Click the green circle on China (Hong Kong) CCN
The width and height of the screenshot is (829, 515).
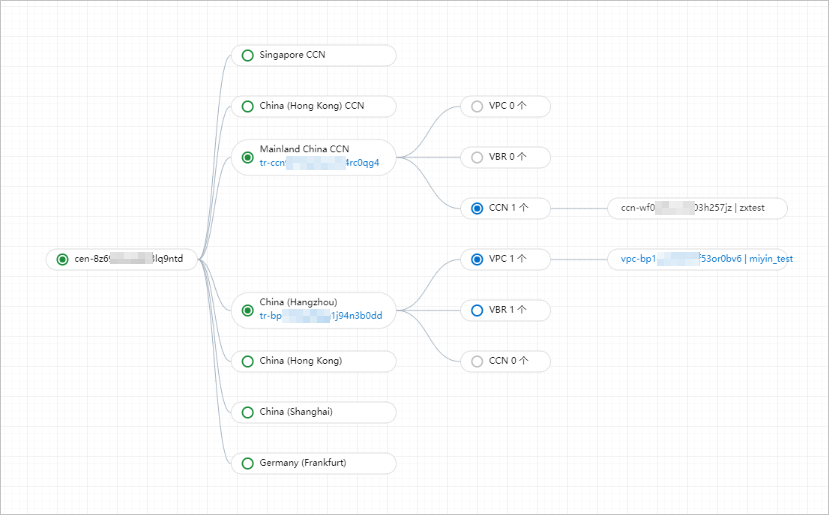pyautogui.click(x=247, y=106)
